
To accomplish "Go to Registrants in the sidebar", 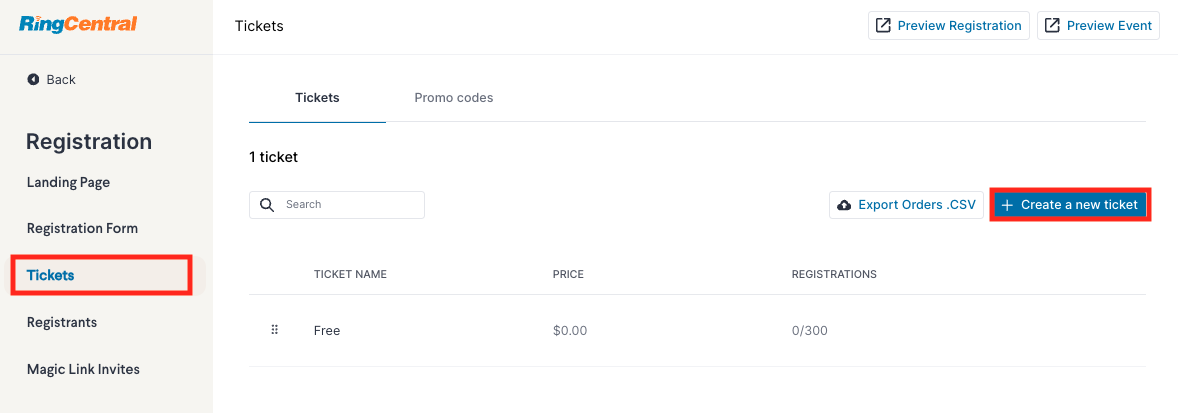I will pyautogui.click(x=62, y=322).
